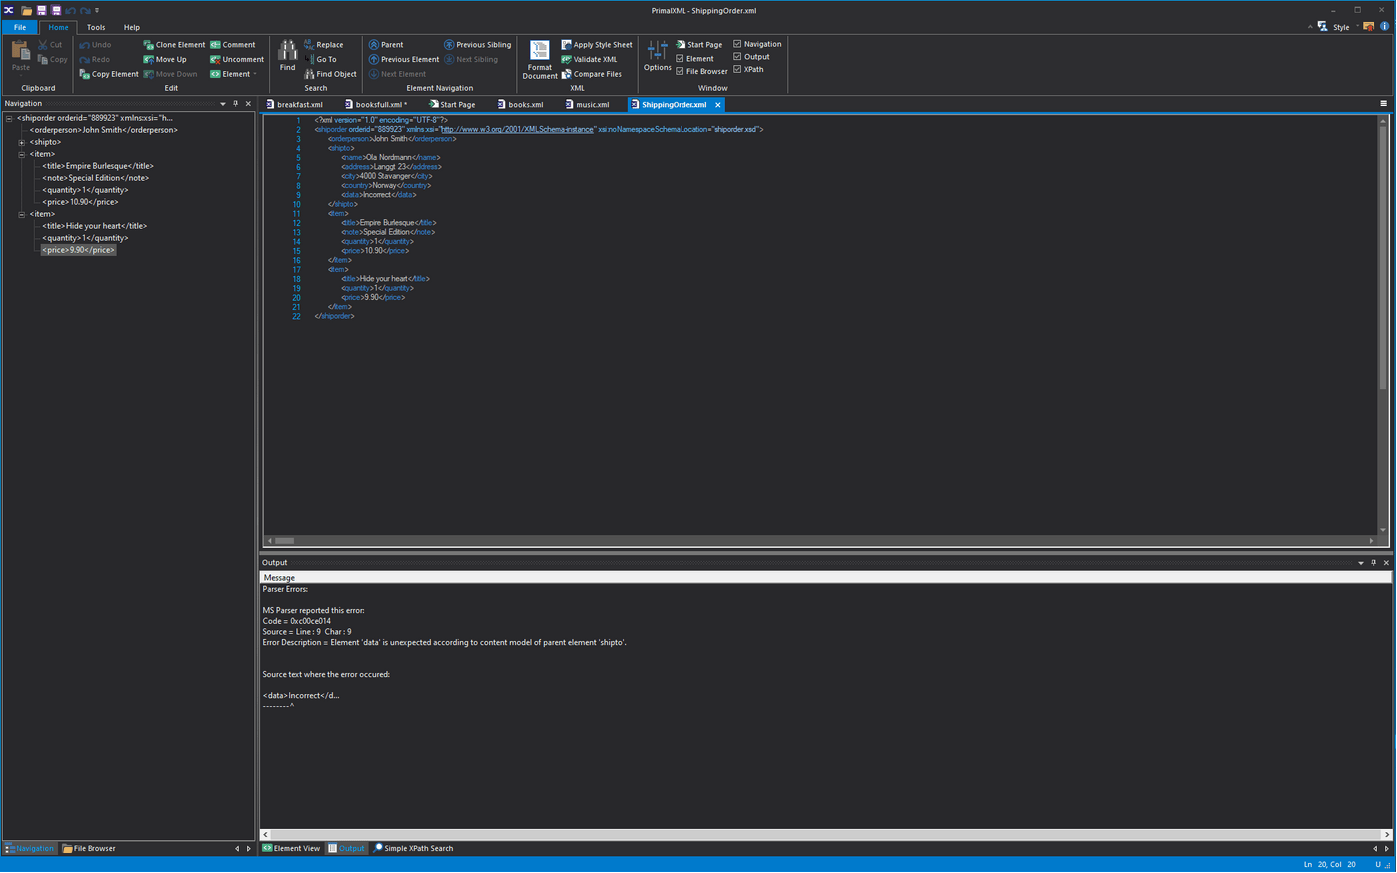Collapse the shiporder root node
Image resolution: width=1397 pixels, height=873 pixels.
tap(9, 118)
